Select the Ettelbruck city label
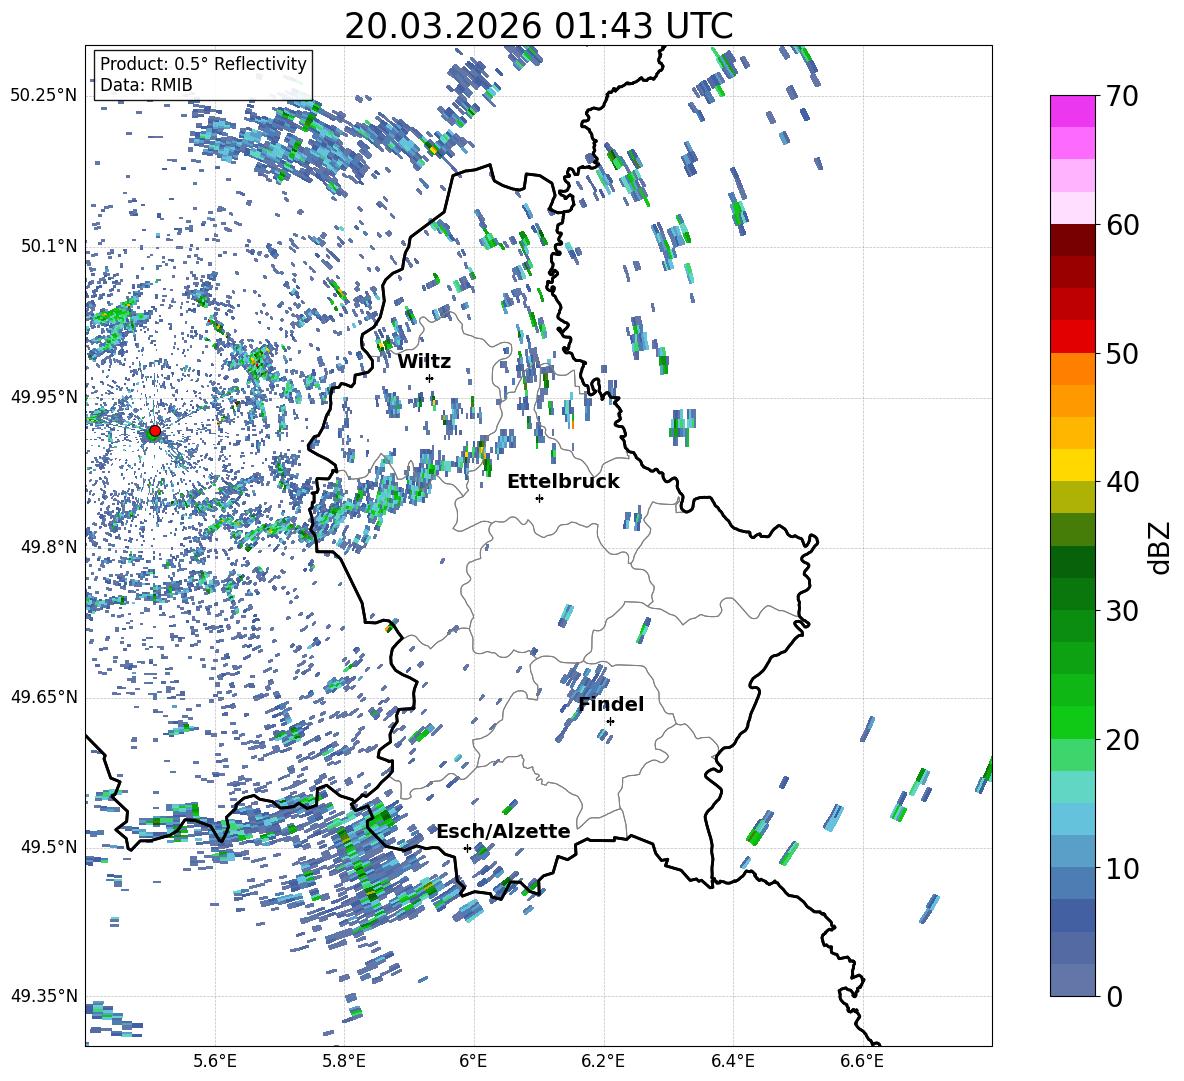Screen dimensions: 1184x1081 point(563,482)
